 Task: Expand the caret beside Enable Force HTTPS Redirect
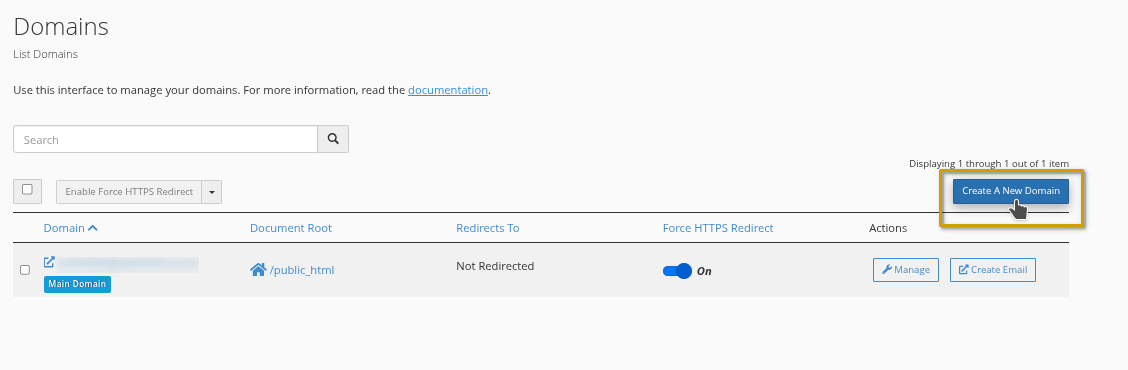click(212, 192)
